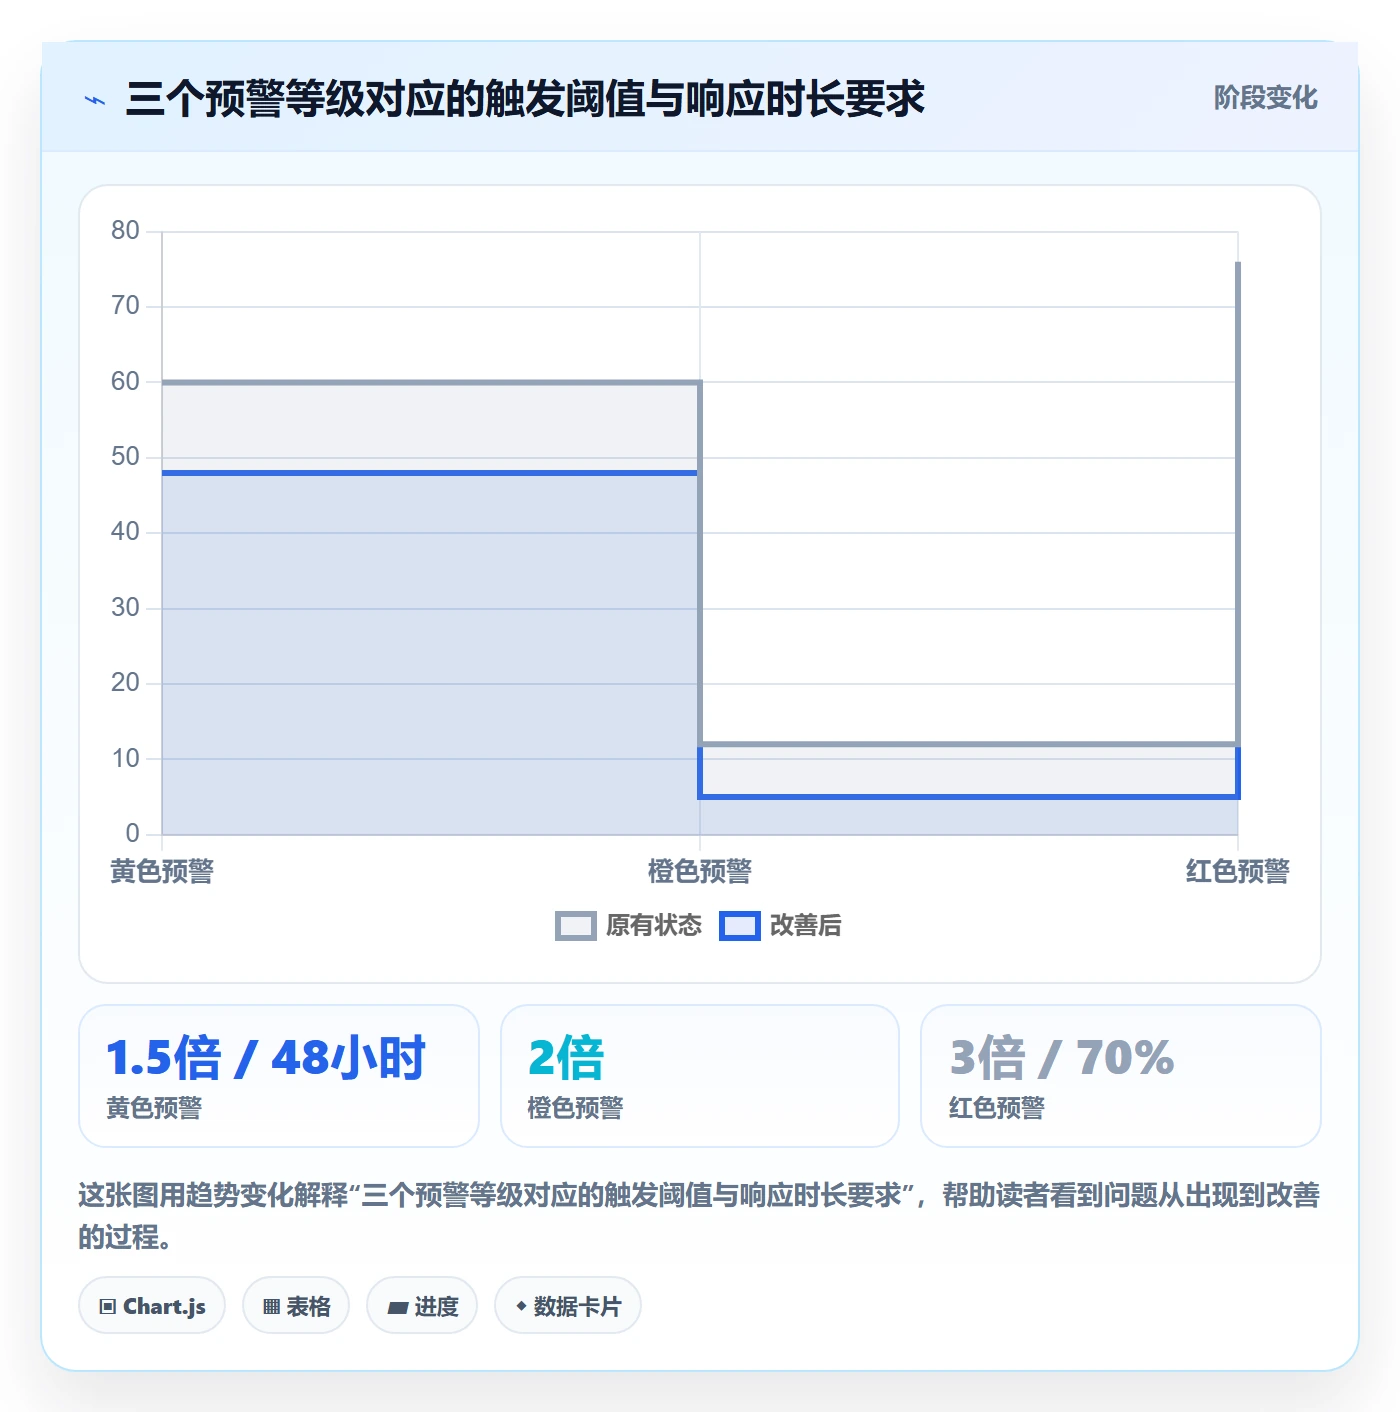The height and width of the screenshot is (1412, 1400).
Task: Click the 原有状态 legend label
Action: click(x=654, y=926)
